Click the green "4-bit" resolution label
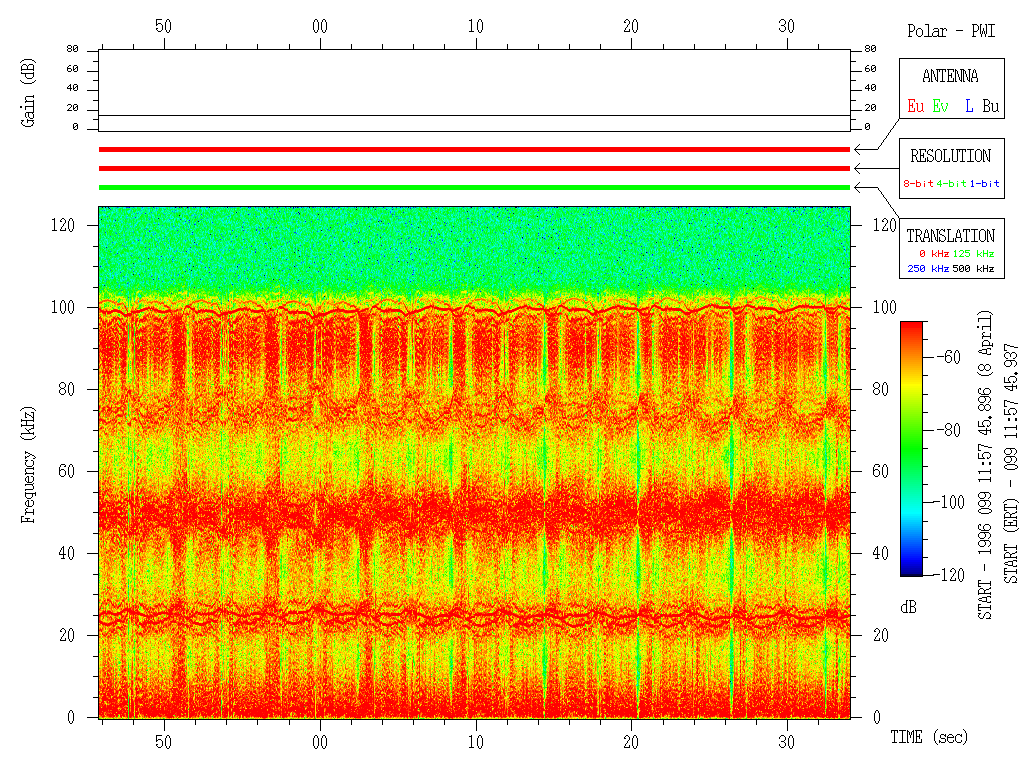Viewport: 1024px width, 768px height. (952, 184)
